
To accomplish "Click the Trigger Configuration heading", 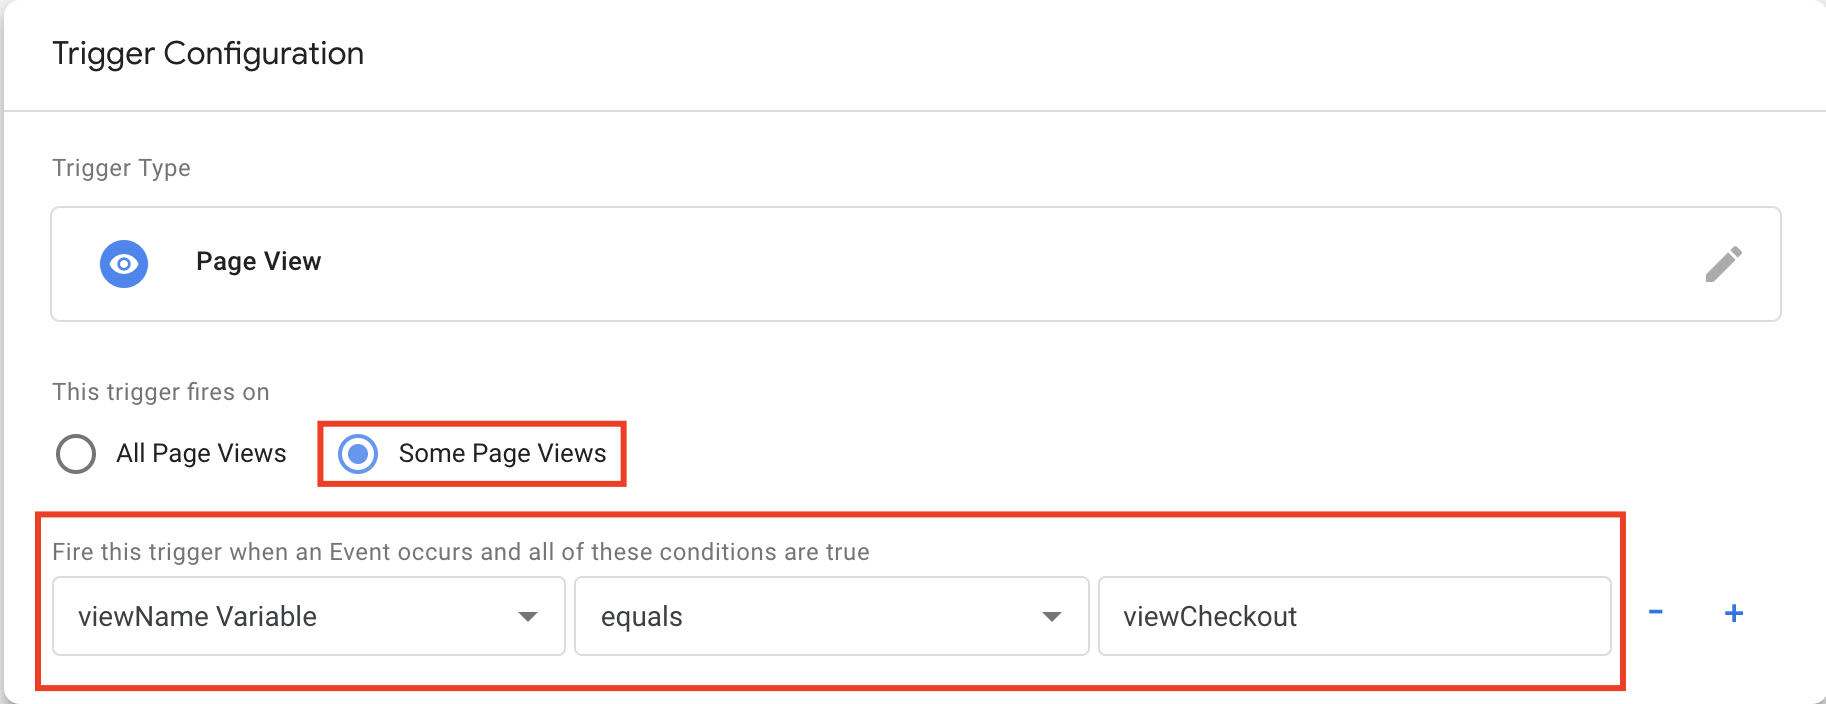I will coord(208,54).
